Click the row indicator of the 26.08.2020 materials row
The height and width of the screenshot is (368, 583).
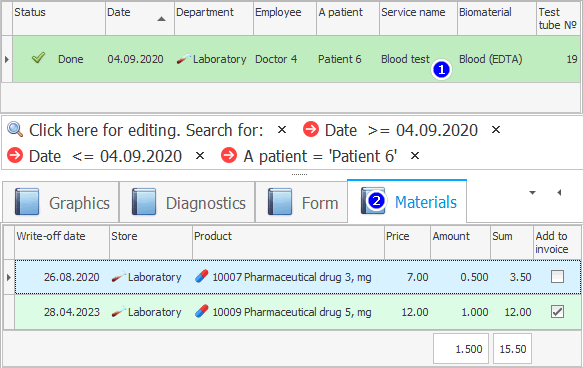click(x=9, y=277)
